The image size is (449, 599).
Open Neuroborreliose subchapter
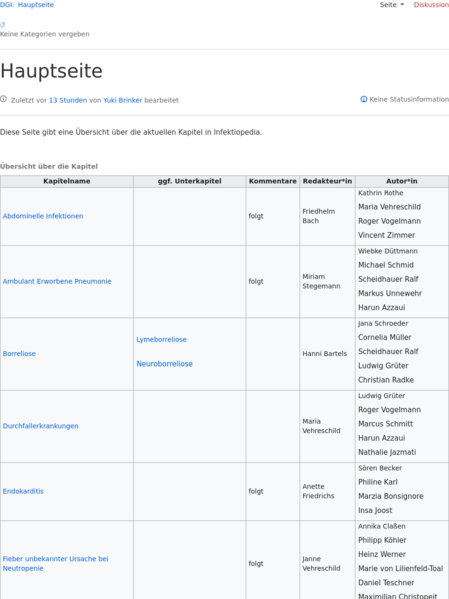click(x=165, y=364)
